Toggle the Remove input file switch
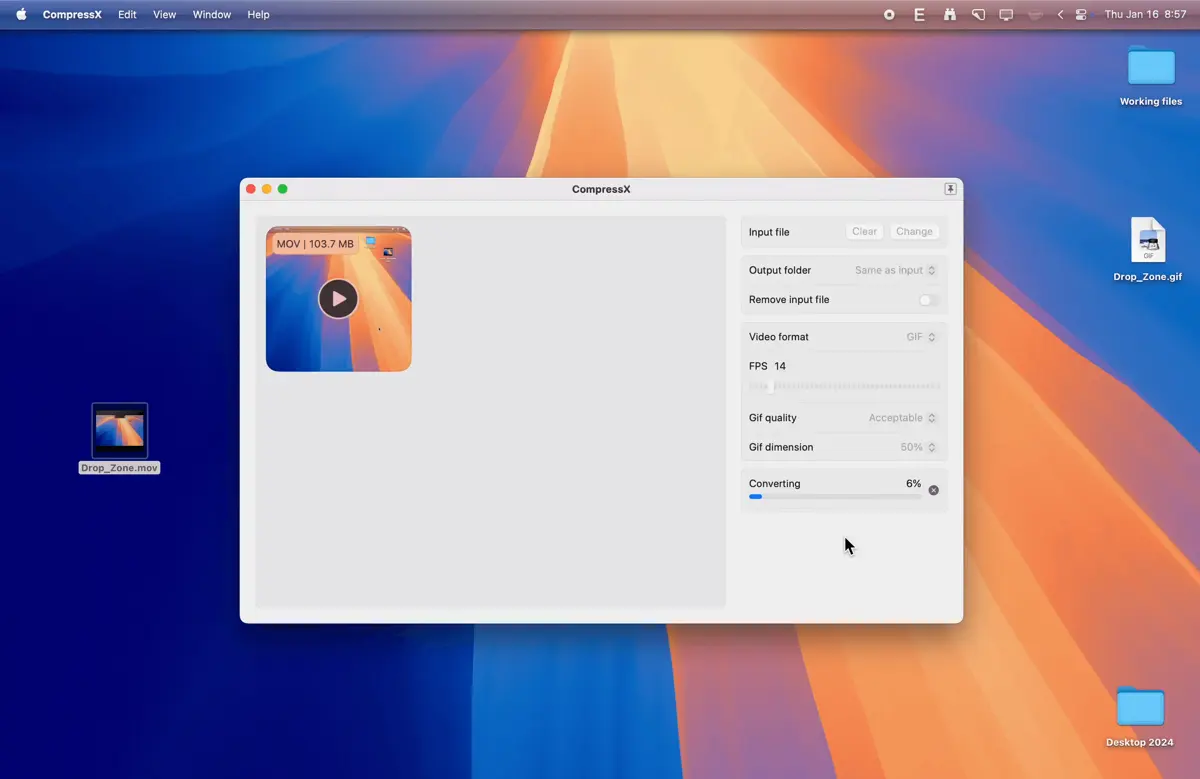1200x779 pixels. click(x=929, y=300)
